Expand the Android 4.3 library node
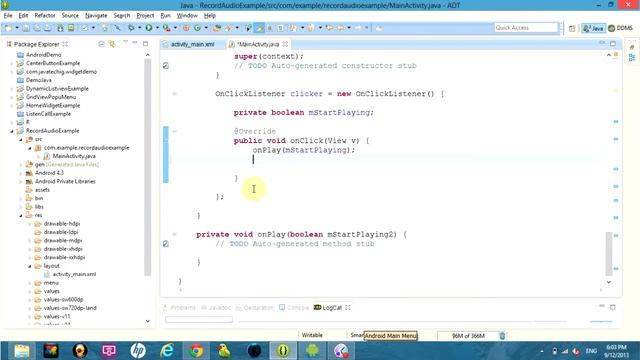 pyautogui.click(x=21, y=173)
